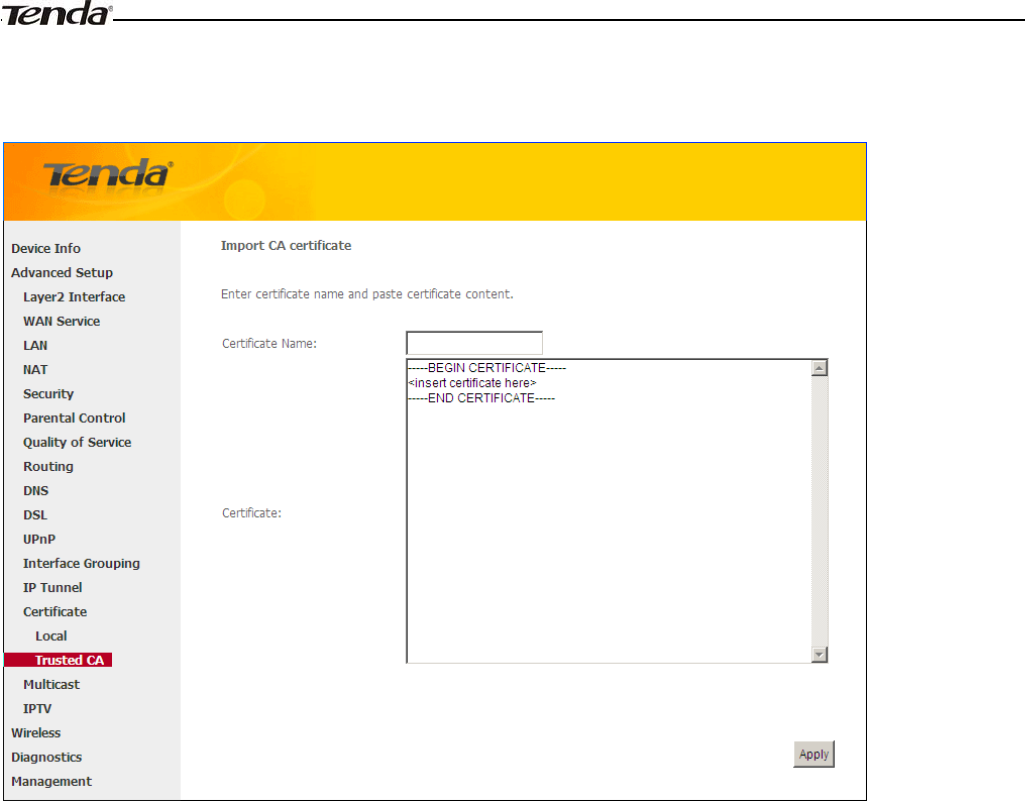
Task: Open DSL settings page
Action: point(35,515)
